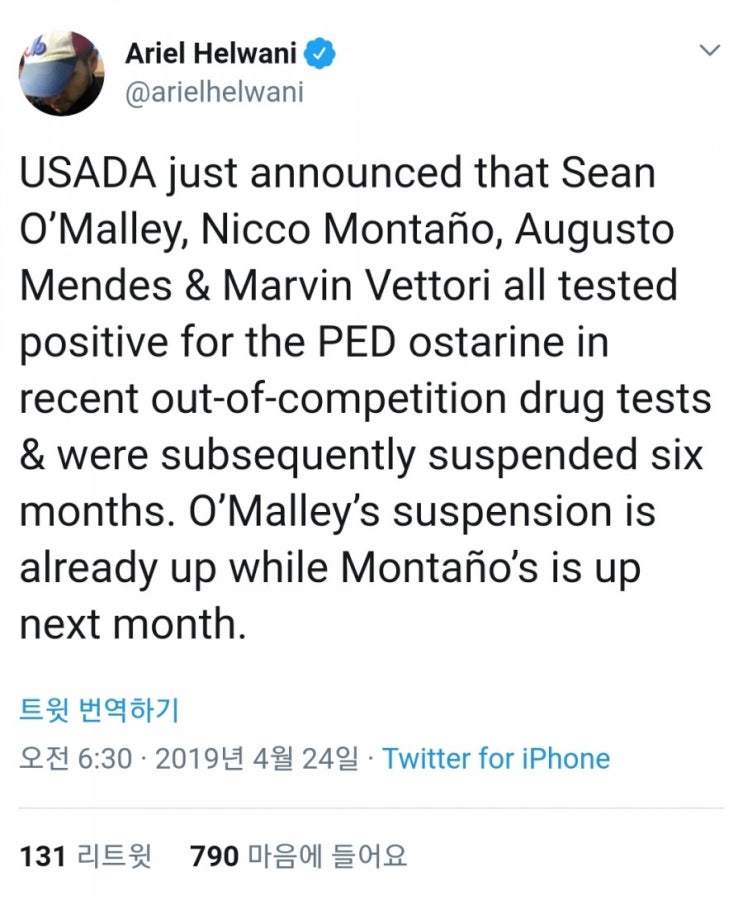743x900 pixels.
Task: Click the 트윗 번역하기 translate link
Action: (x=99, y=710)
